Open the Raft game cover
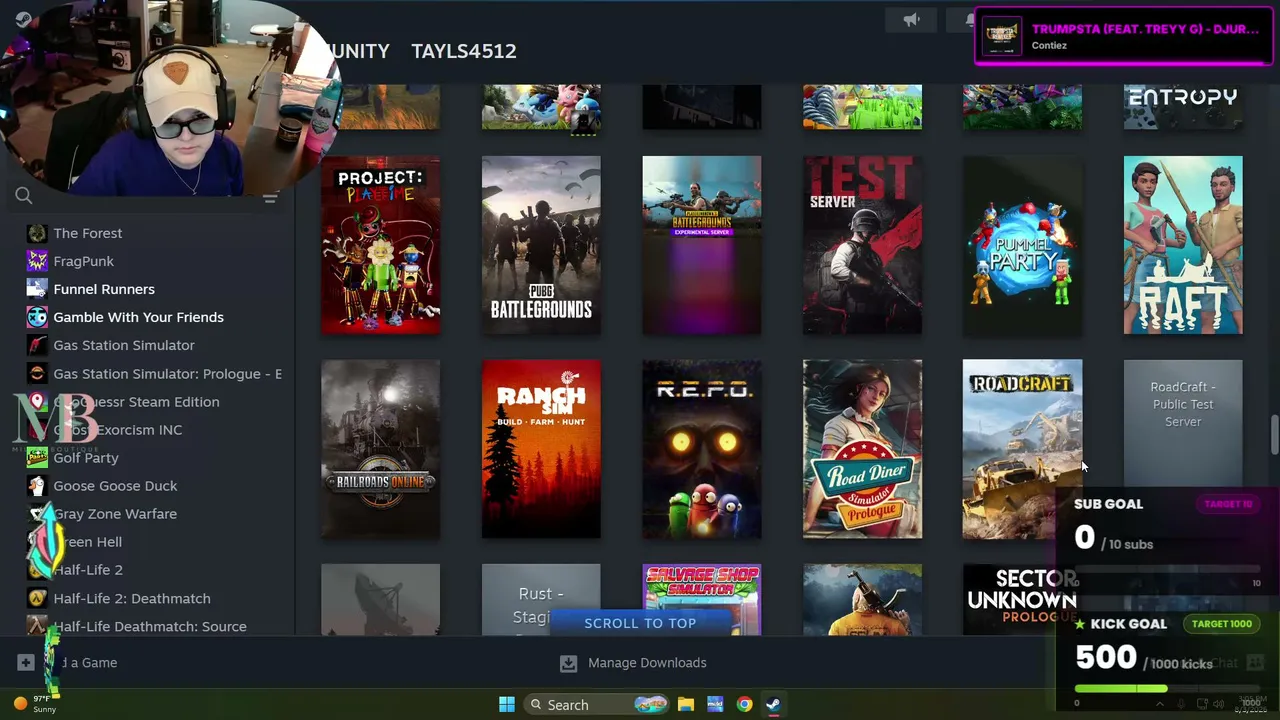This screenshot has width=1280, height=720. [1183, 245]
